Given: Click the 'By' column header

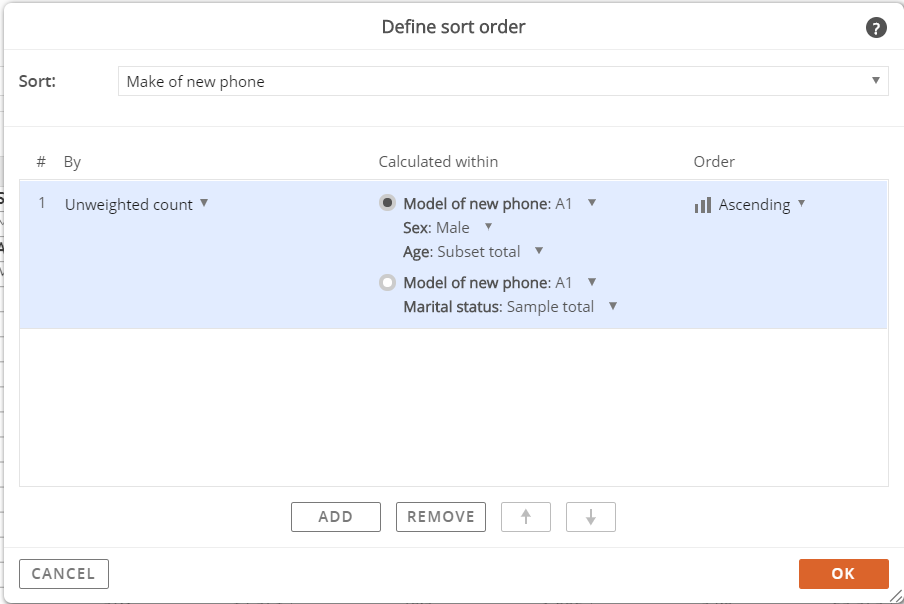Looking at the screenshot, I should click(72, 162).
